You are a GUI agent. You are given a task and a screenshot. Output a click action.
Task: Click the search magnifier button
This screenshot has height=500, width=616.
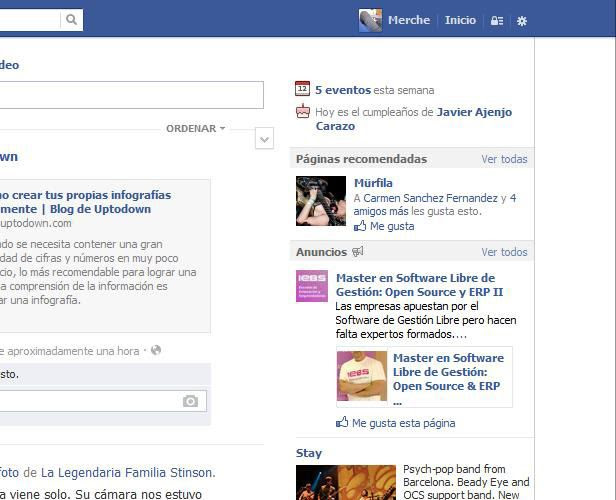(72, 20)
